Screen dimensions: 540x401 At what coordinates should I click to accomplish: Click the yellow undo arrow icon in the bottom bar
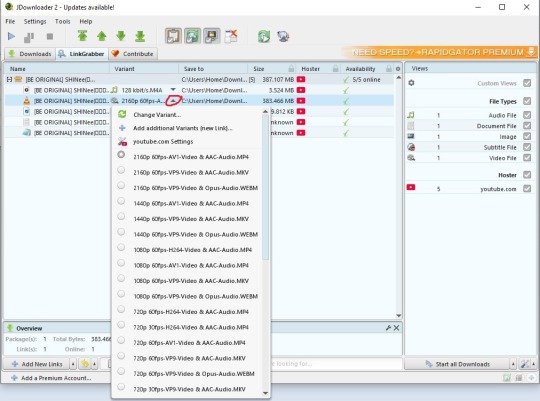pyautogui.click(x=85, y=364)
